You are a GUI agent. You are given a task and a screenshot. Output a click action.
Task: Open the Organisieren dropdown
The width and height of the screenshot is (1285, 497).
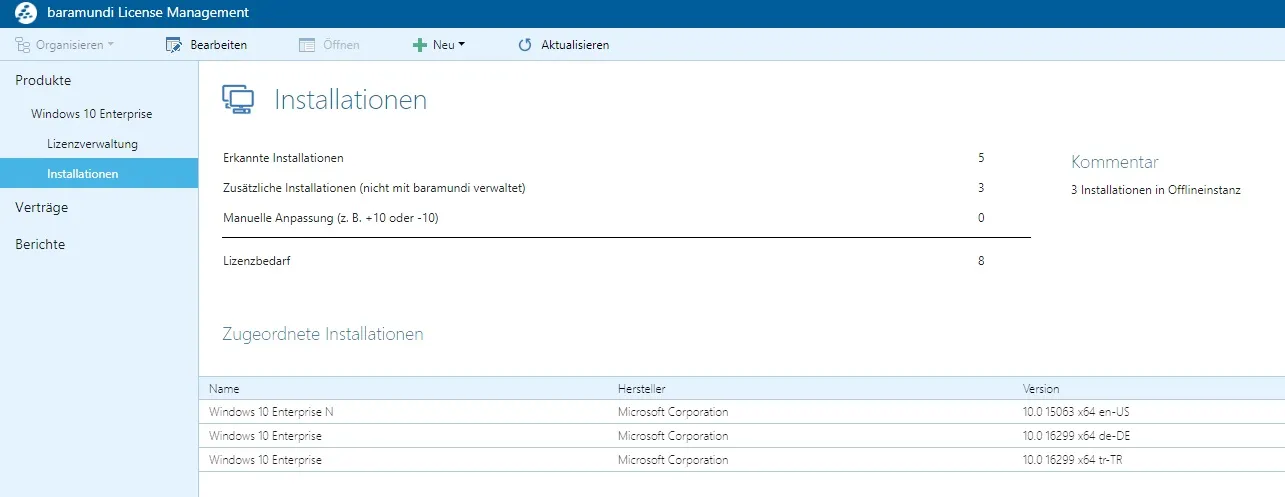click(65, 45)
